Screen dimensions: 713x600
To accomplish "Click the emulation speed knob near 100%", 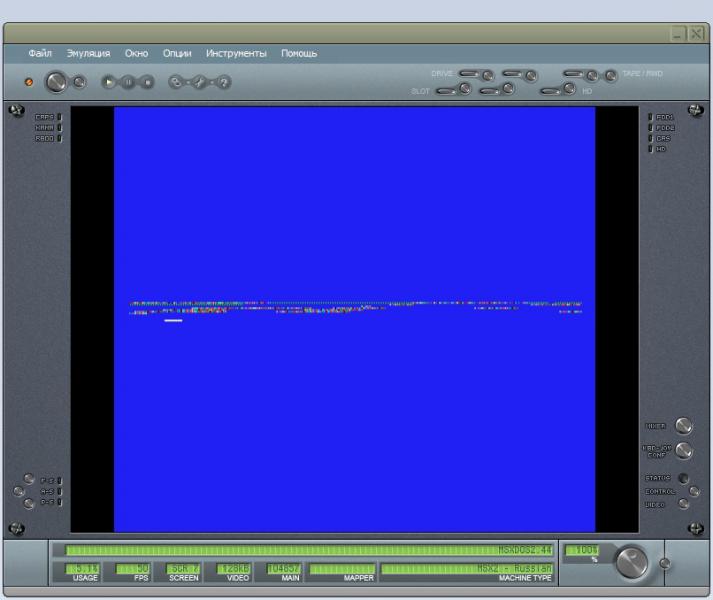I will point(631,563).
